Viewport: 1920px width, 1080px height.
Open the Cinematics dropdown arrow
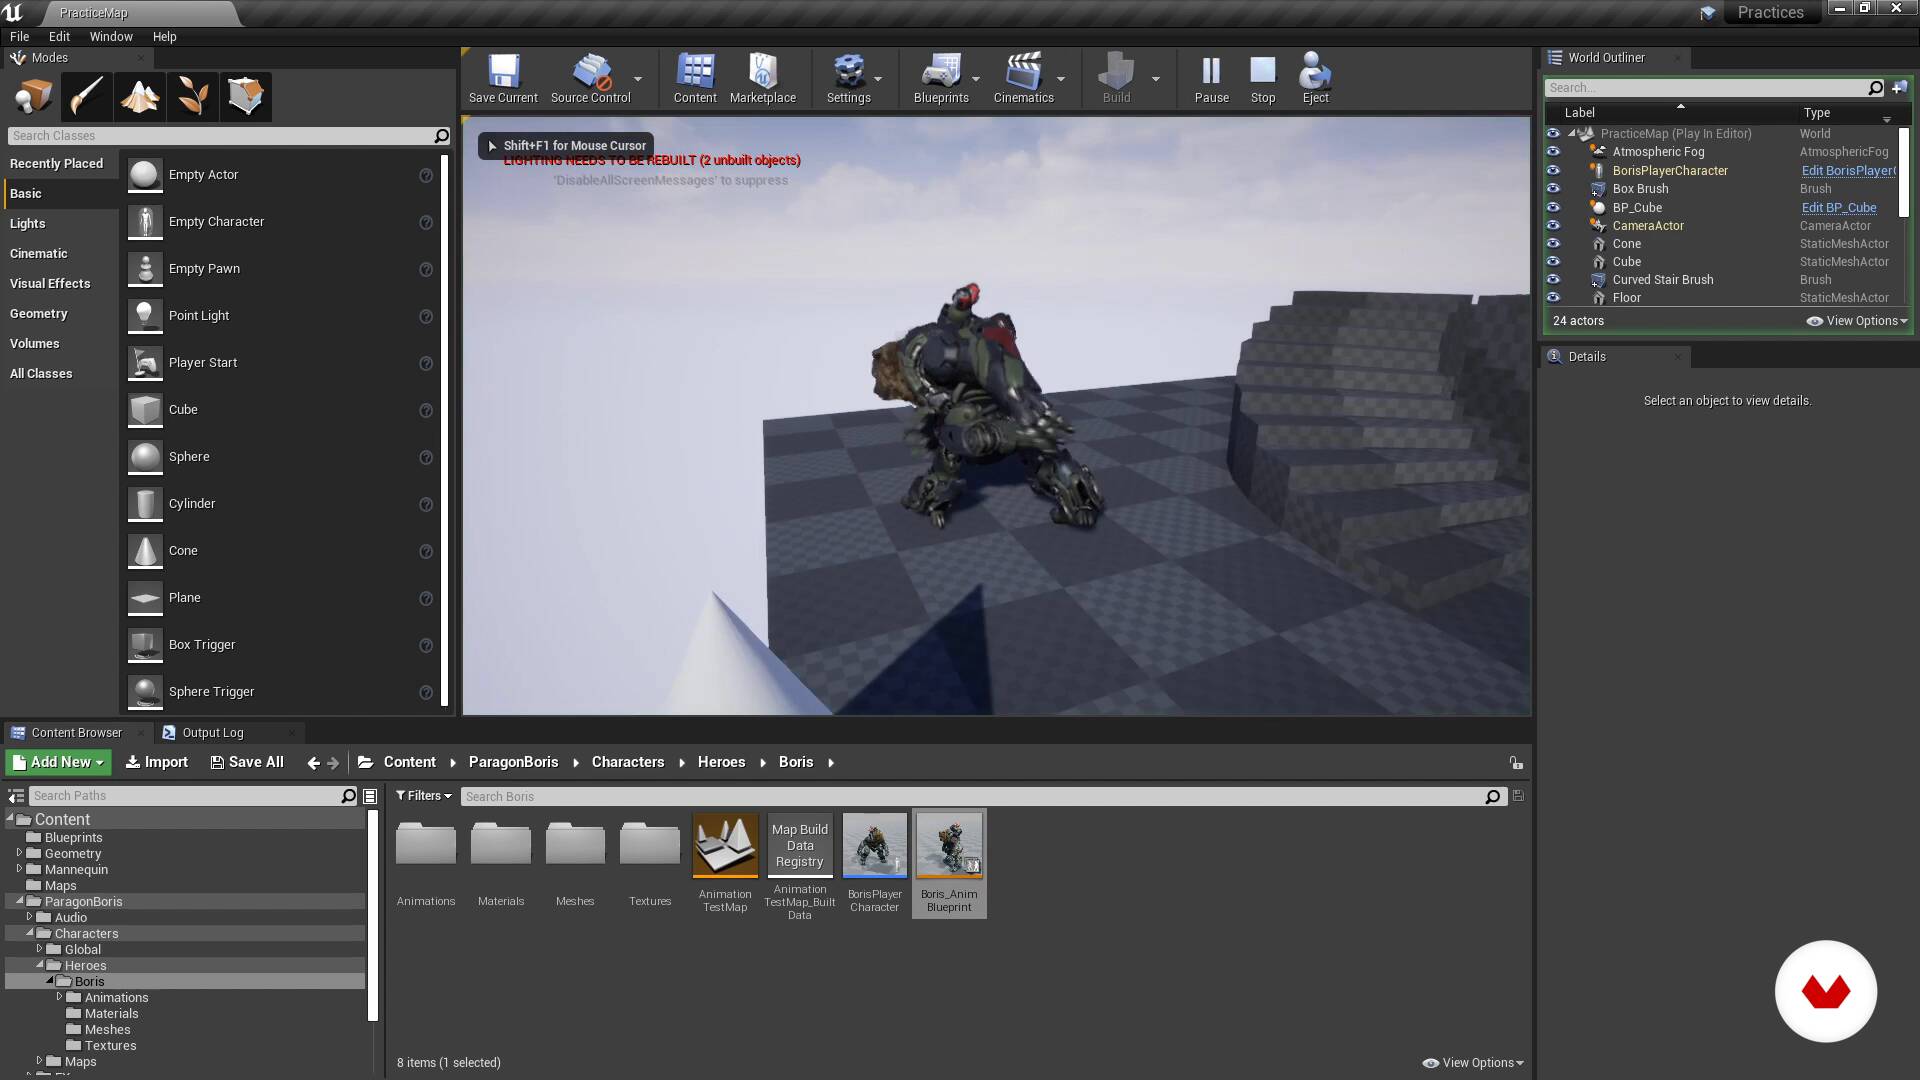(1060, 78)
